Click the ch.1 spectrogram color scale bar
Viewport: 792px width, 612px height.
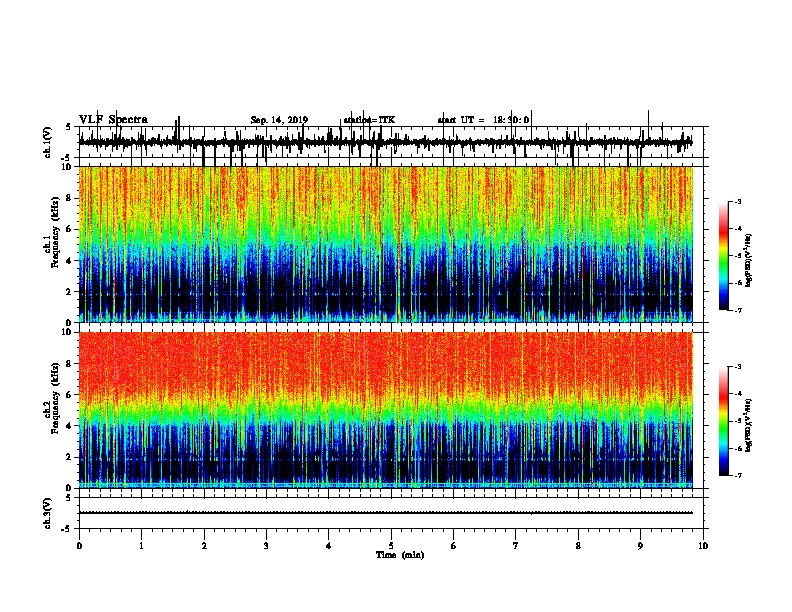[723, 256]
